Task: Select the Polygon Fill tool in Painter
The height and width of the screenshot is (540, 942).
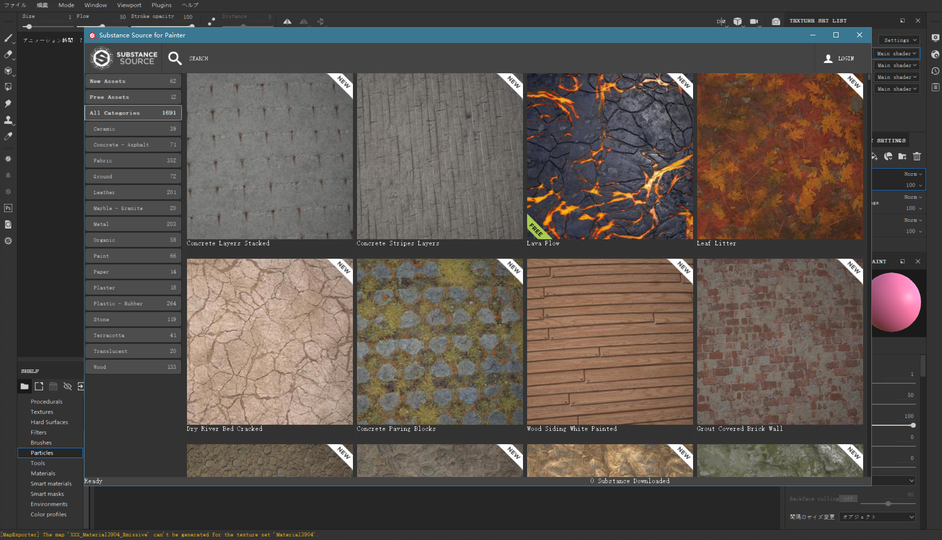Action: pyautogui.click(x=8, y=87)
